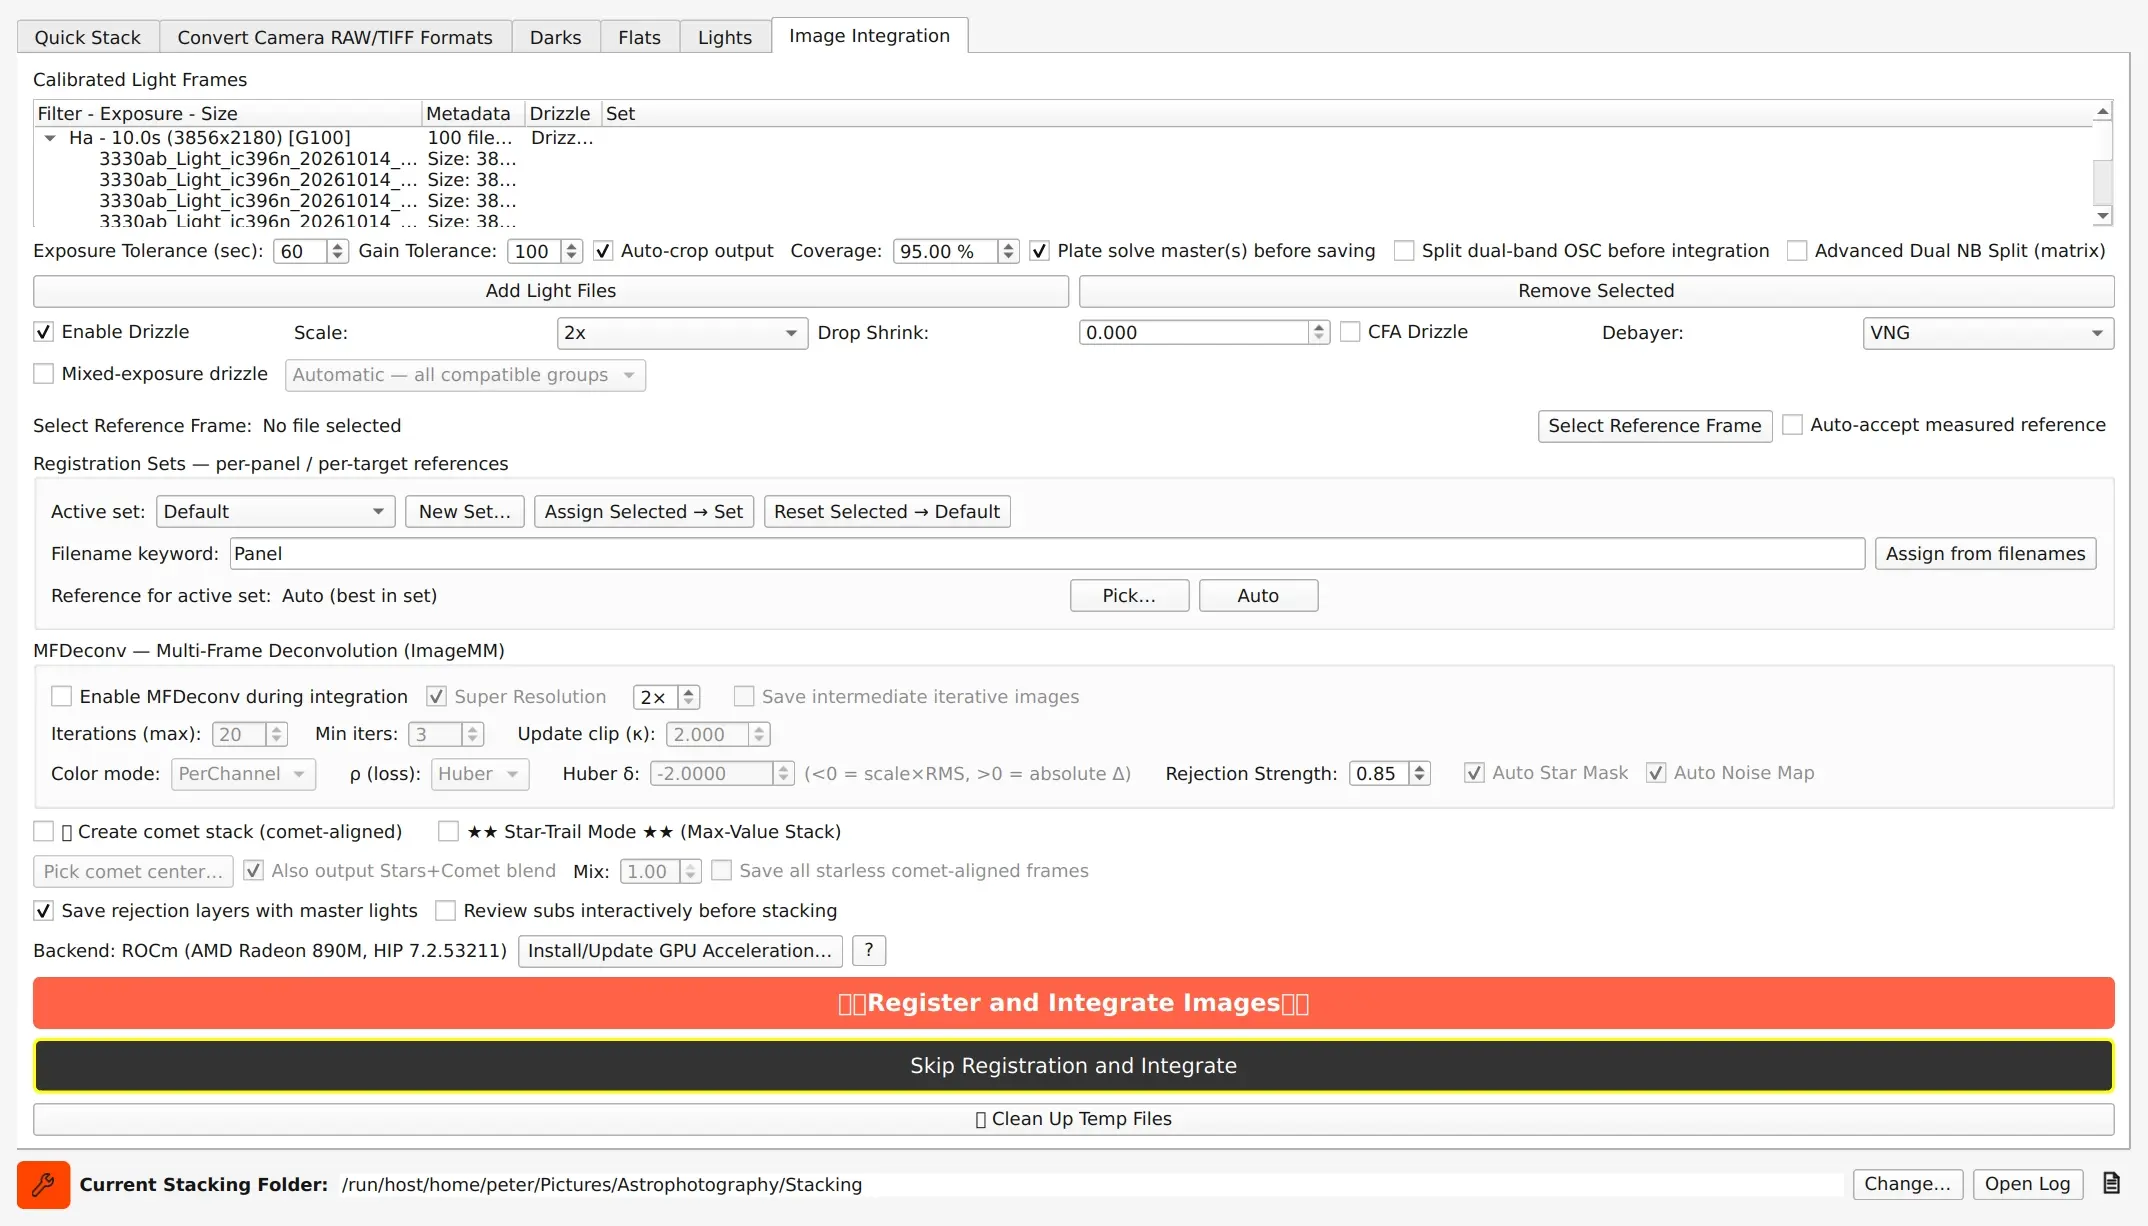Click the Gain Tolerance spinner arrows
The height and width of the screenshot is (1226, 2148).
point(572,251)
